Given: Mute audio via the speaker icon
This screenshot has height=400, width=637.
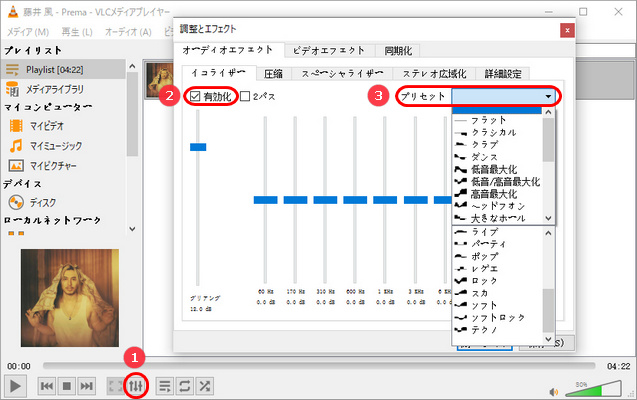Looking at the screenshot, I should (554, 392).
